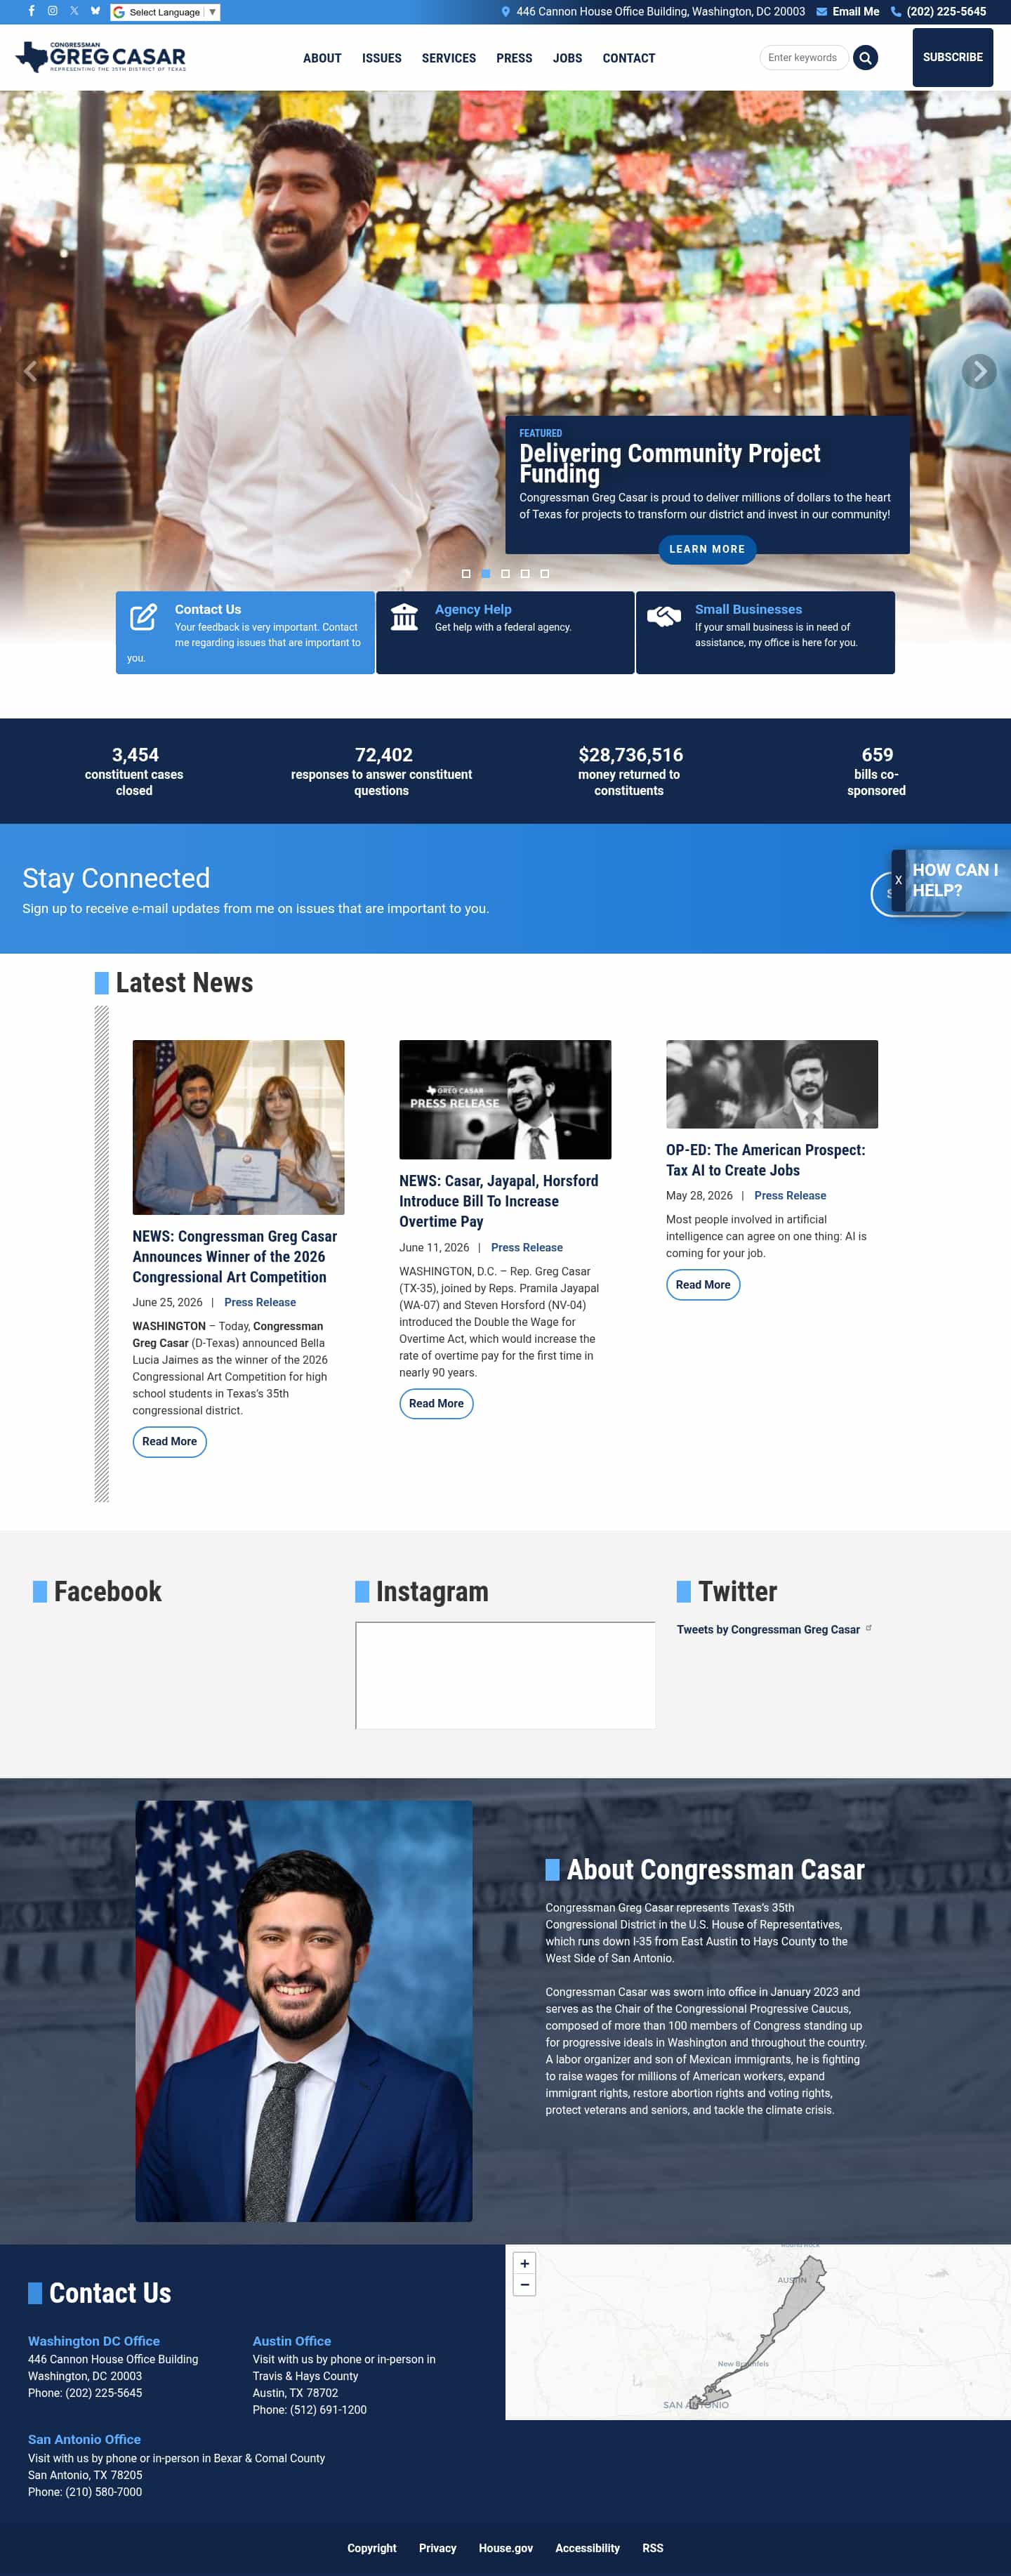The width and height of the screenshot is (1011, 2576).
Task: Open the Tax AI to Create Jobs headline
Action: pos(766,1160)
